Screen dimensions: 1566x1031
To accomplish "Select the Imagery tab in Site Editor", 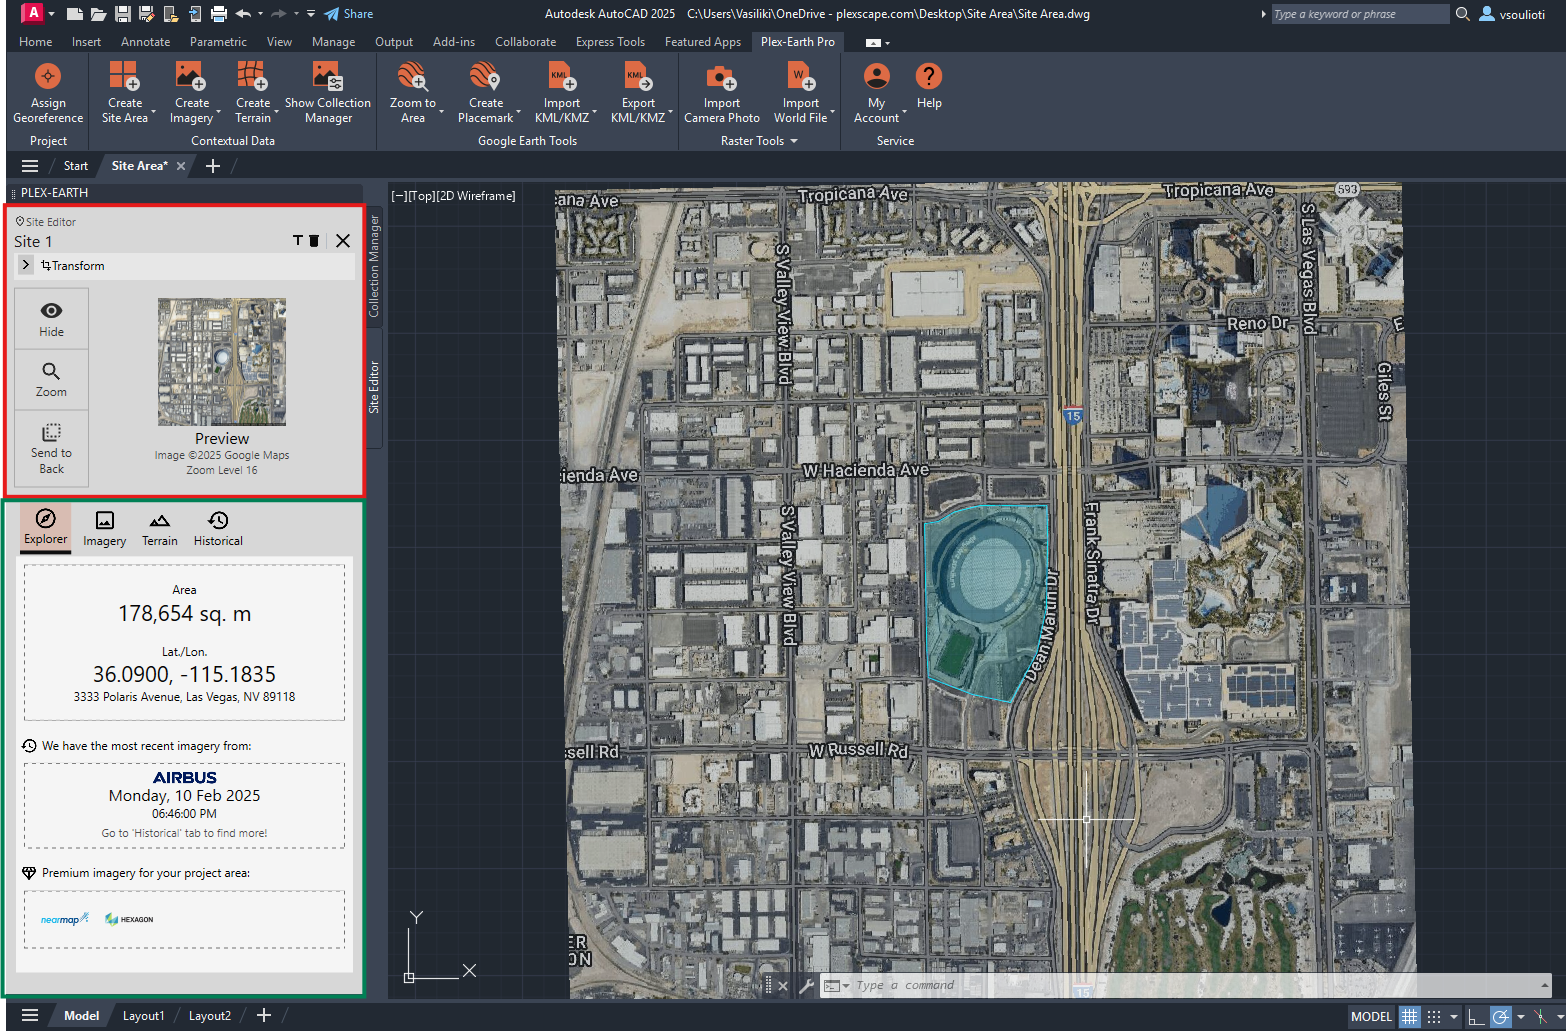I will [x=105, y=528].
